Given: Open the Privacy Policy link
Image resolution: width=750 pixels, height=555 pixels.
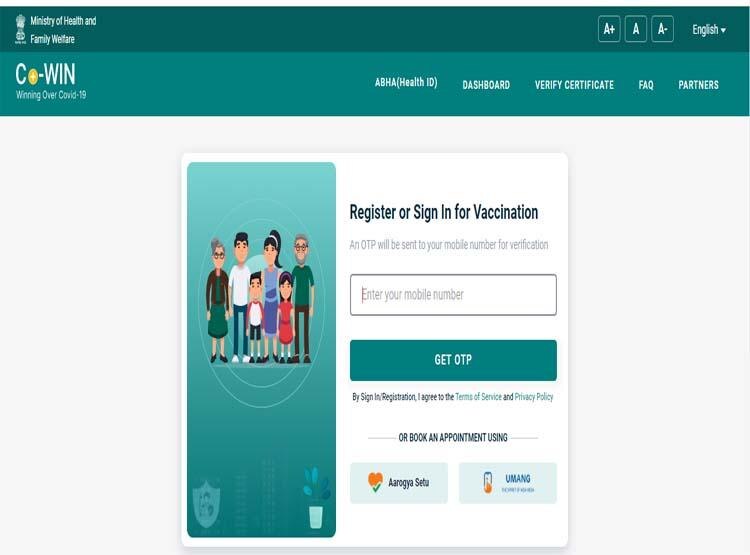Looking at the screenshot, I should (x=534, y=397).
